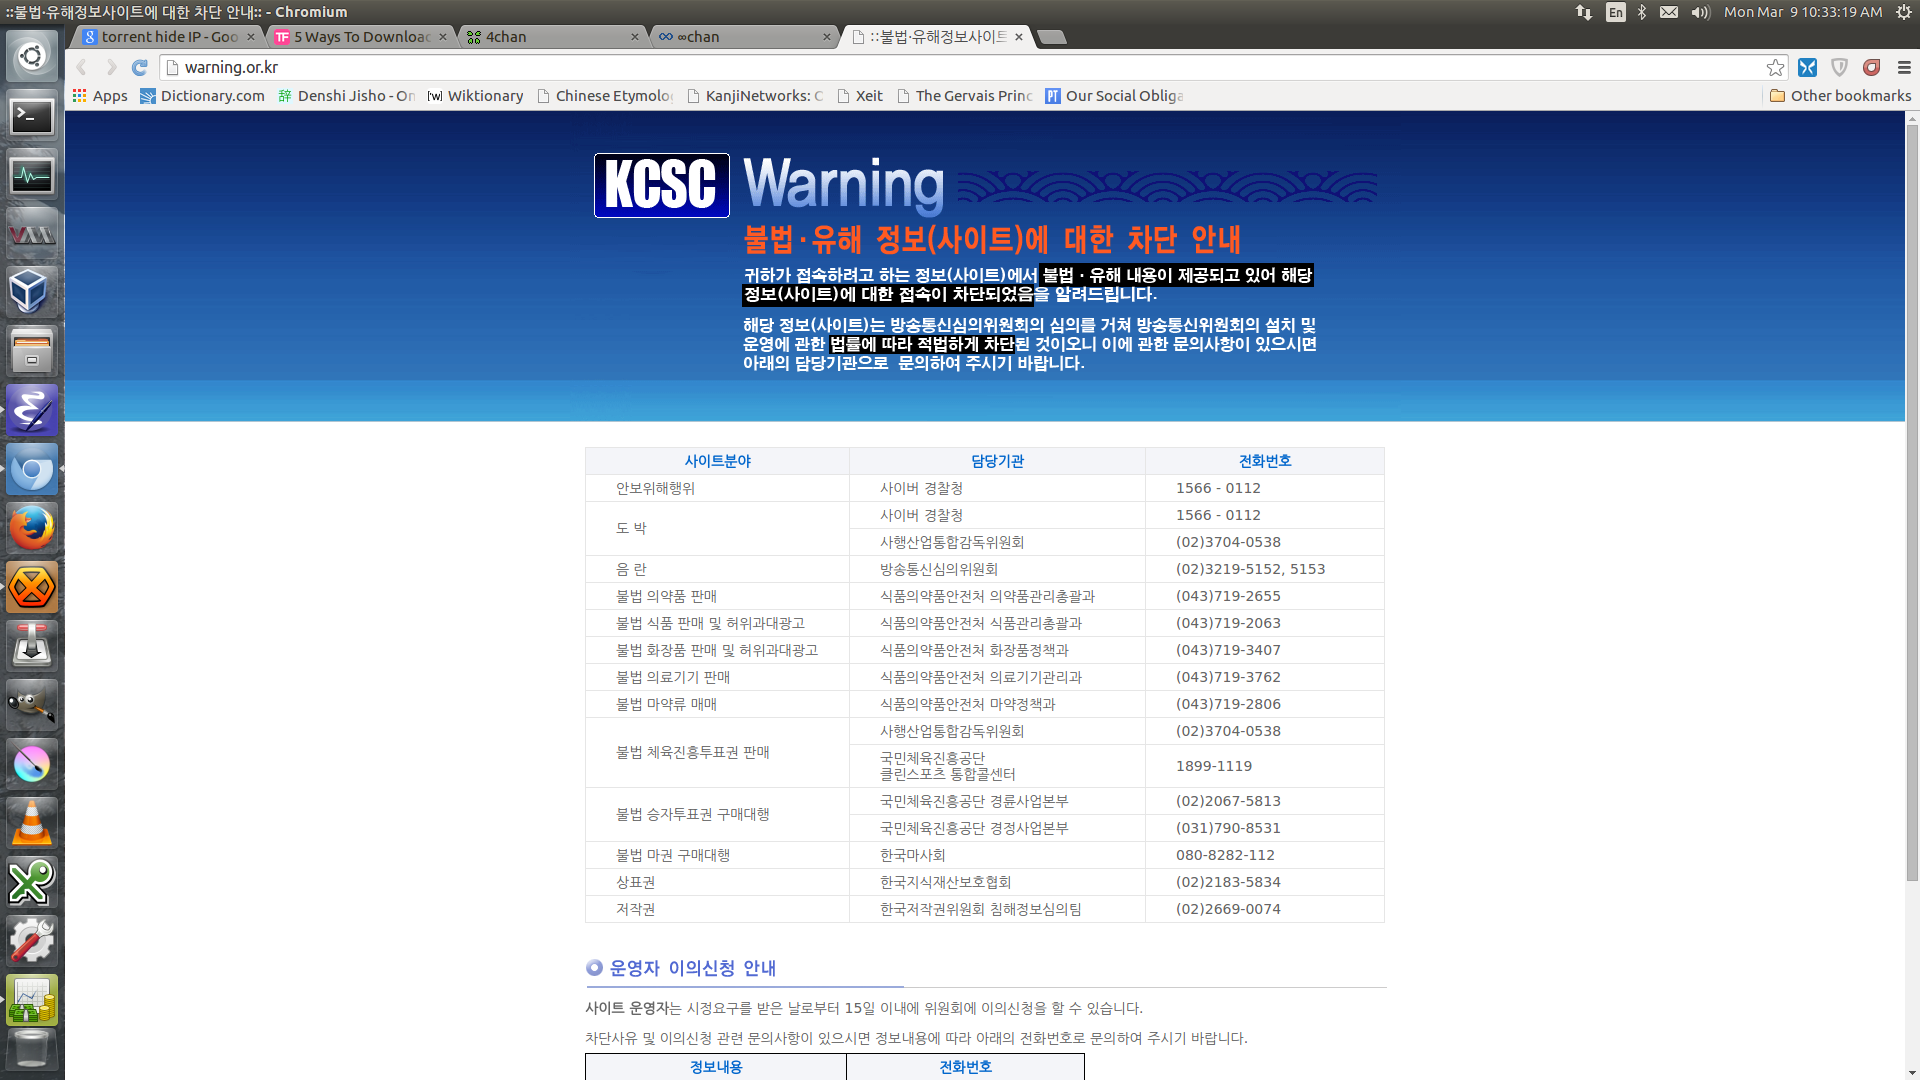The height and width of the screenshot is (1080, 1920).
Task: Close the 4chan tab
Action: pos(634,37)
